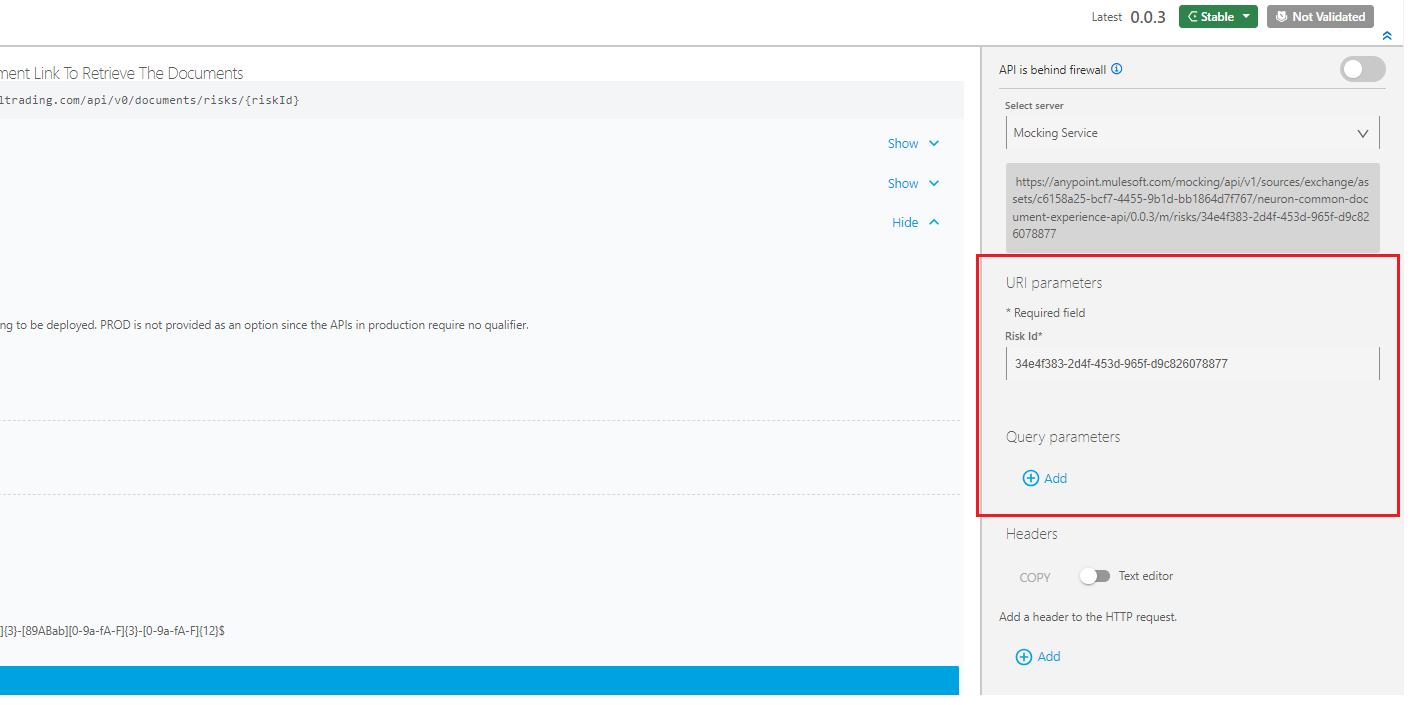Click the Add link for query parameters

(x=1055, y=479)
